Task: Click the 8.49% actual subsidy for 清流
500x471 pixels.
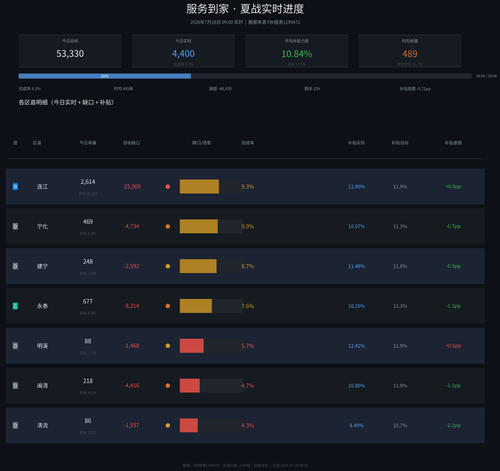Action: [x=356, y=425]
